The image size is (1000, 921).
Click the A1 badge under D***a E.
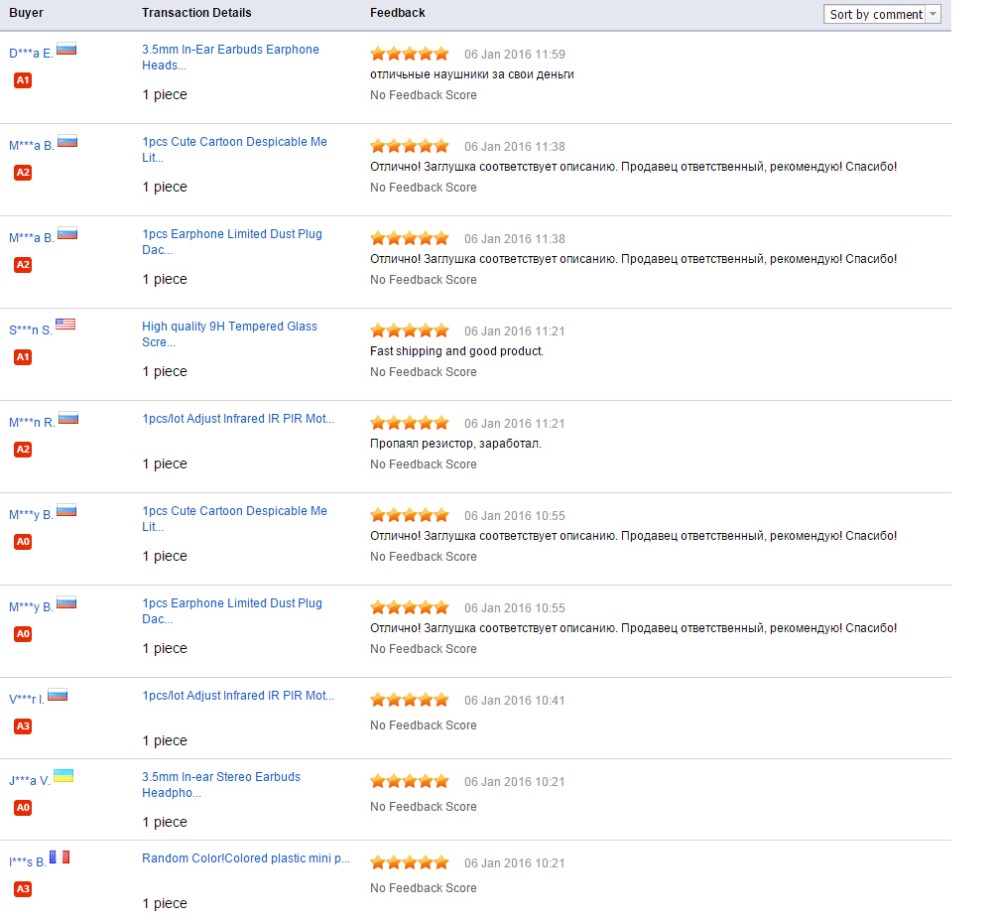click(23, 80)
